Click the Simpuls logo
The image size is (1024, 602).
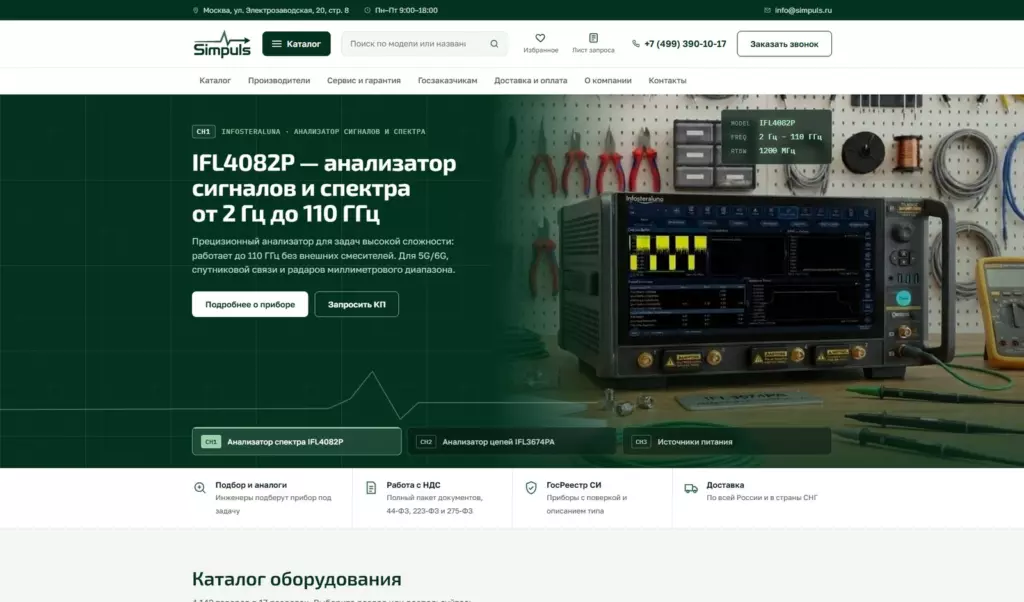pyautogui.click(x=222, y=44)
